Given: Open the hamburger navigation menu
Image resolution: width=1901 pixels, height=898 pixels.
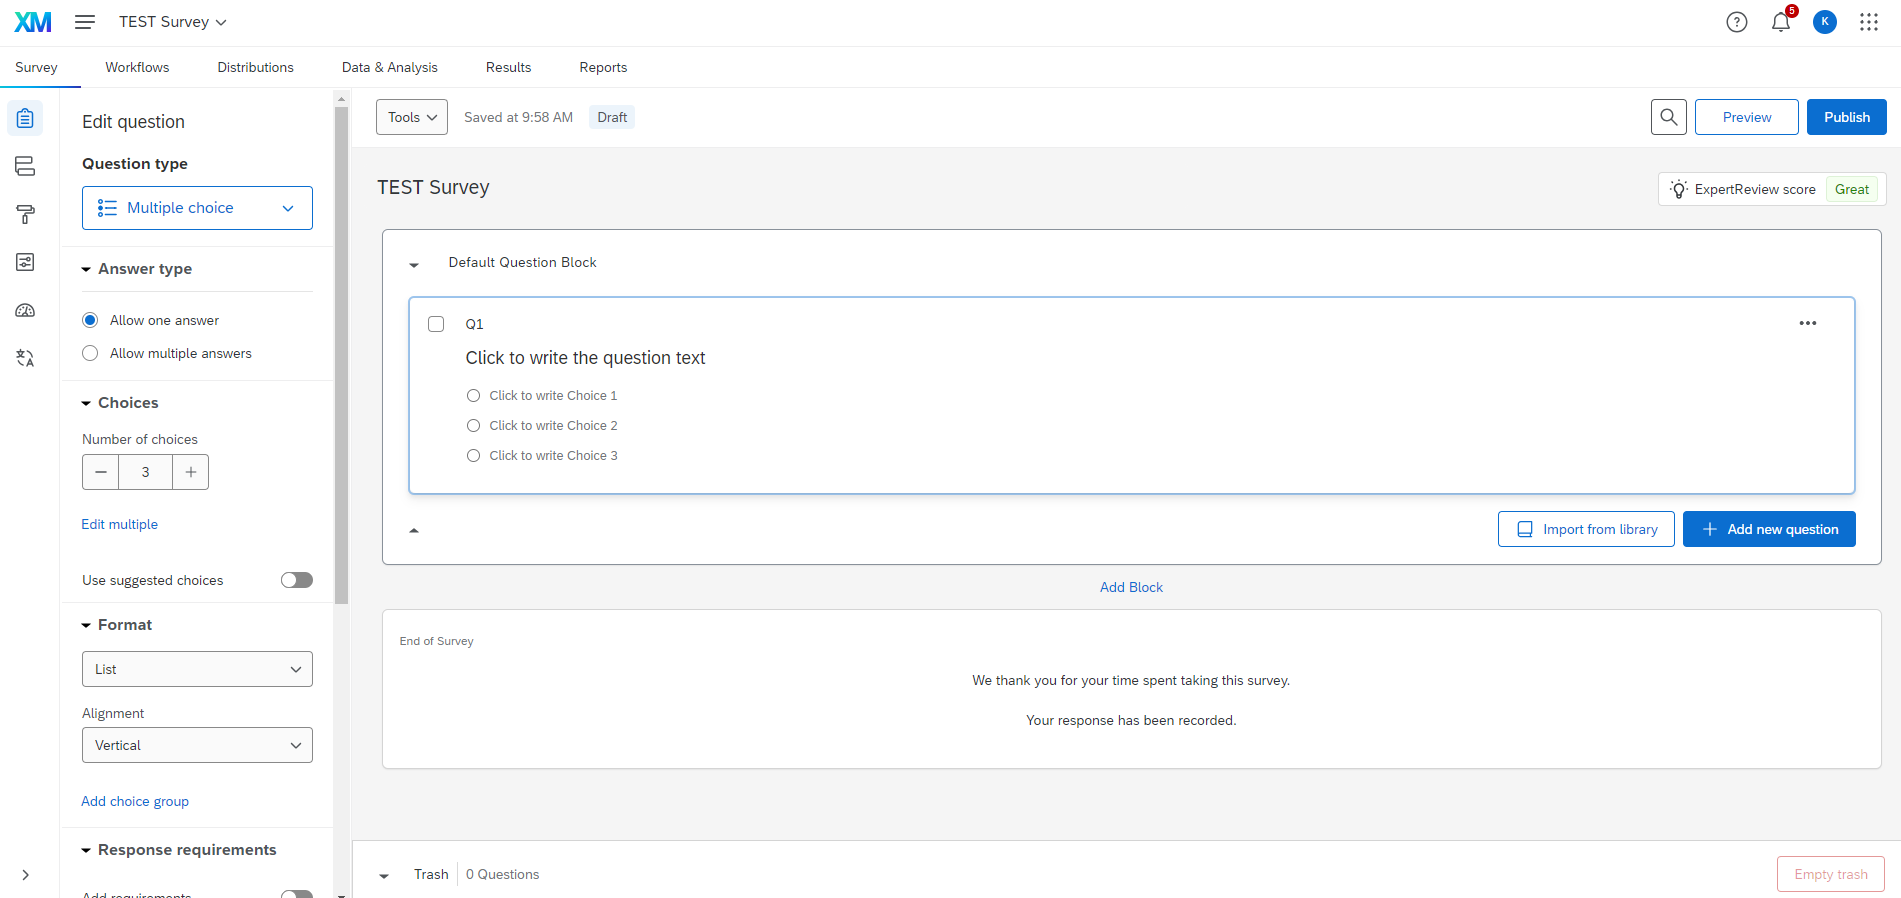Looking at the screenshot, I should coord(85,22).
